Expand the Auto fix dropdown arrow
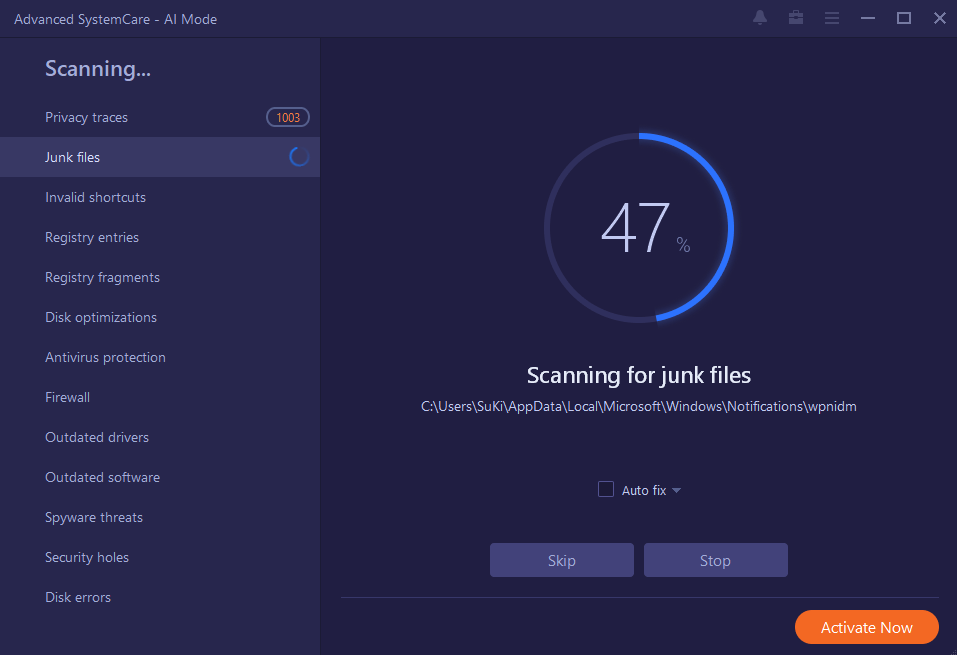This screenshot has height=655, width=957. (676, 490)
